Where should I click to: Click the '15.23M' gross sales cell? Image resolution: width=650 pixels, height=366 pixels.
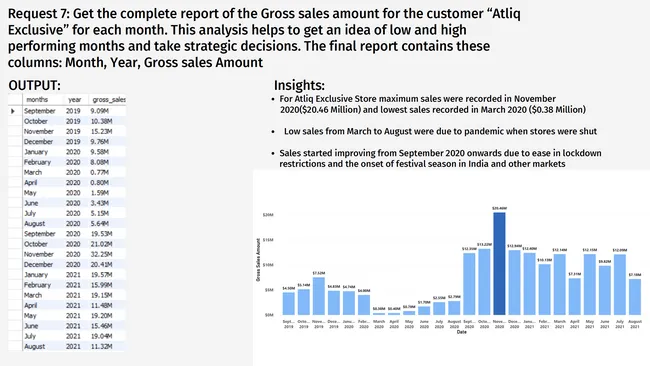(101, 131)
